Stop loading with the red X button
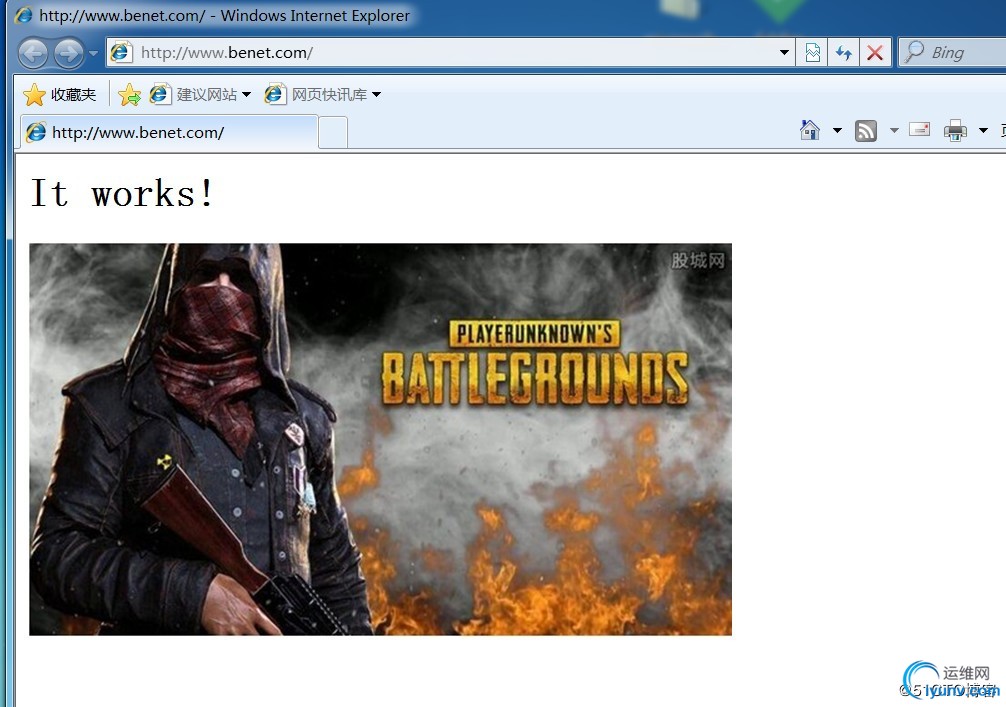1006x707 pixels. [874, 53]
